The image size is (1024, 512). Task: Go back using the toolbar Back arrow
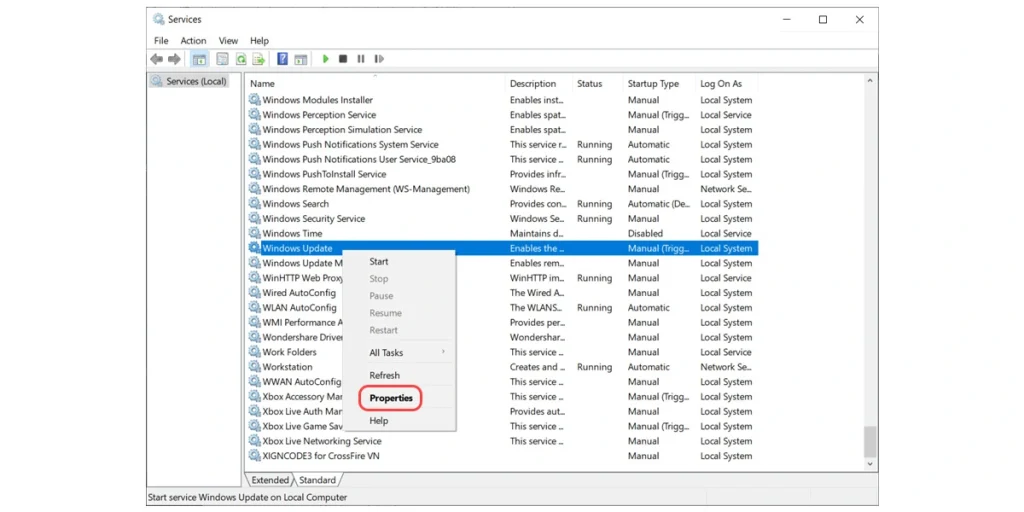157,59
